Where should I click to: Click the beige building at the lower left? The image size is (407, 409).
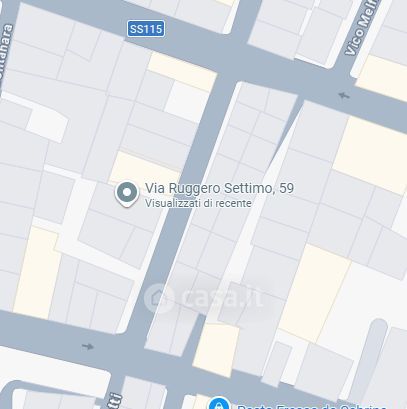(x=37, y=273)
